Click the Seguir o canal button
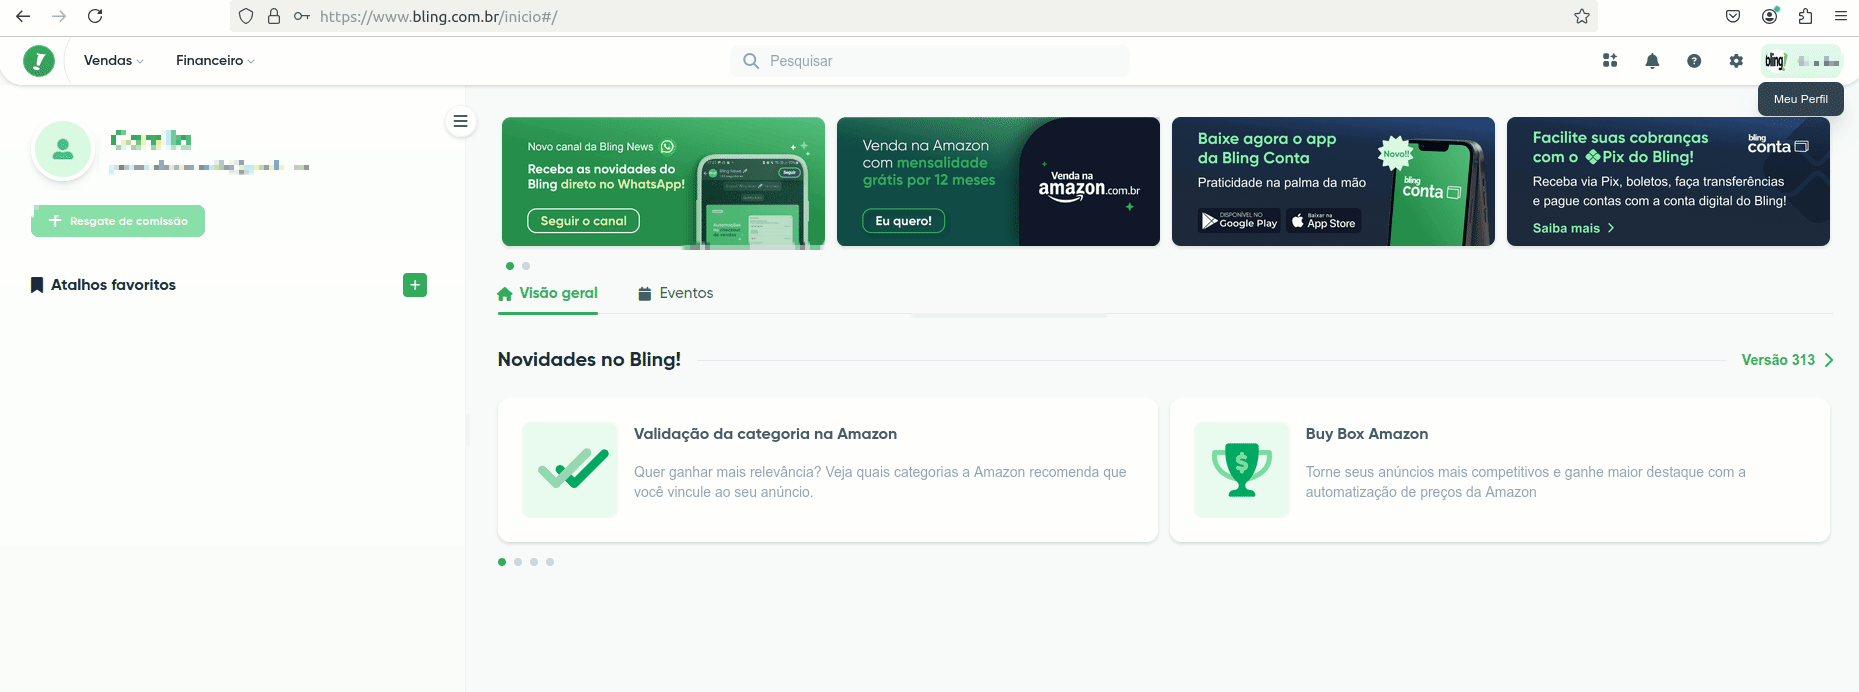The height and width of the screenshot is (692, 1859). pos(584,221)
